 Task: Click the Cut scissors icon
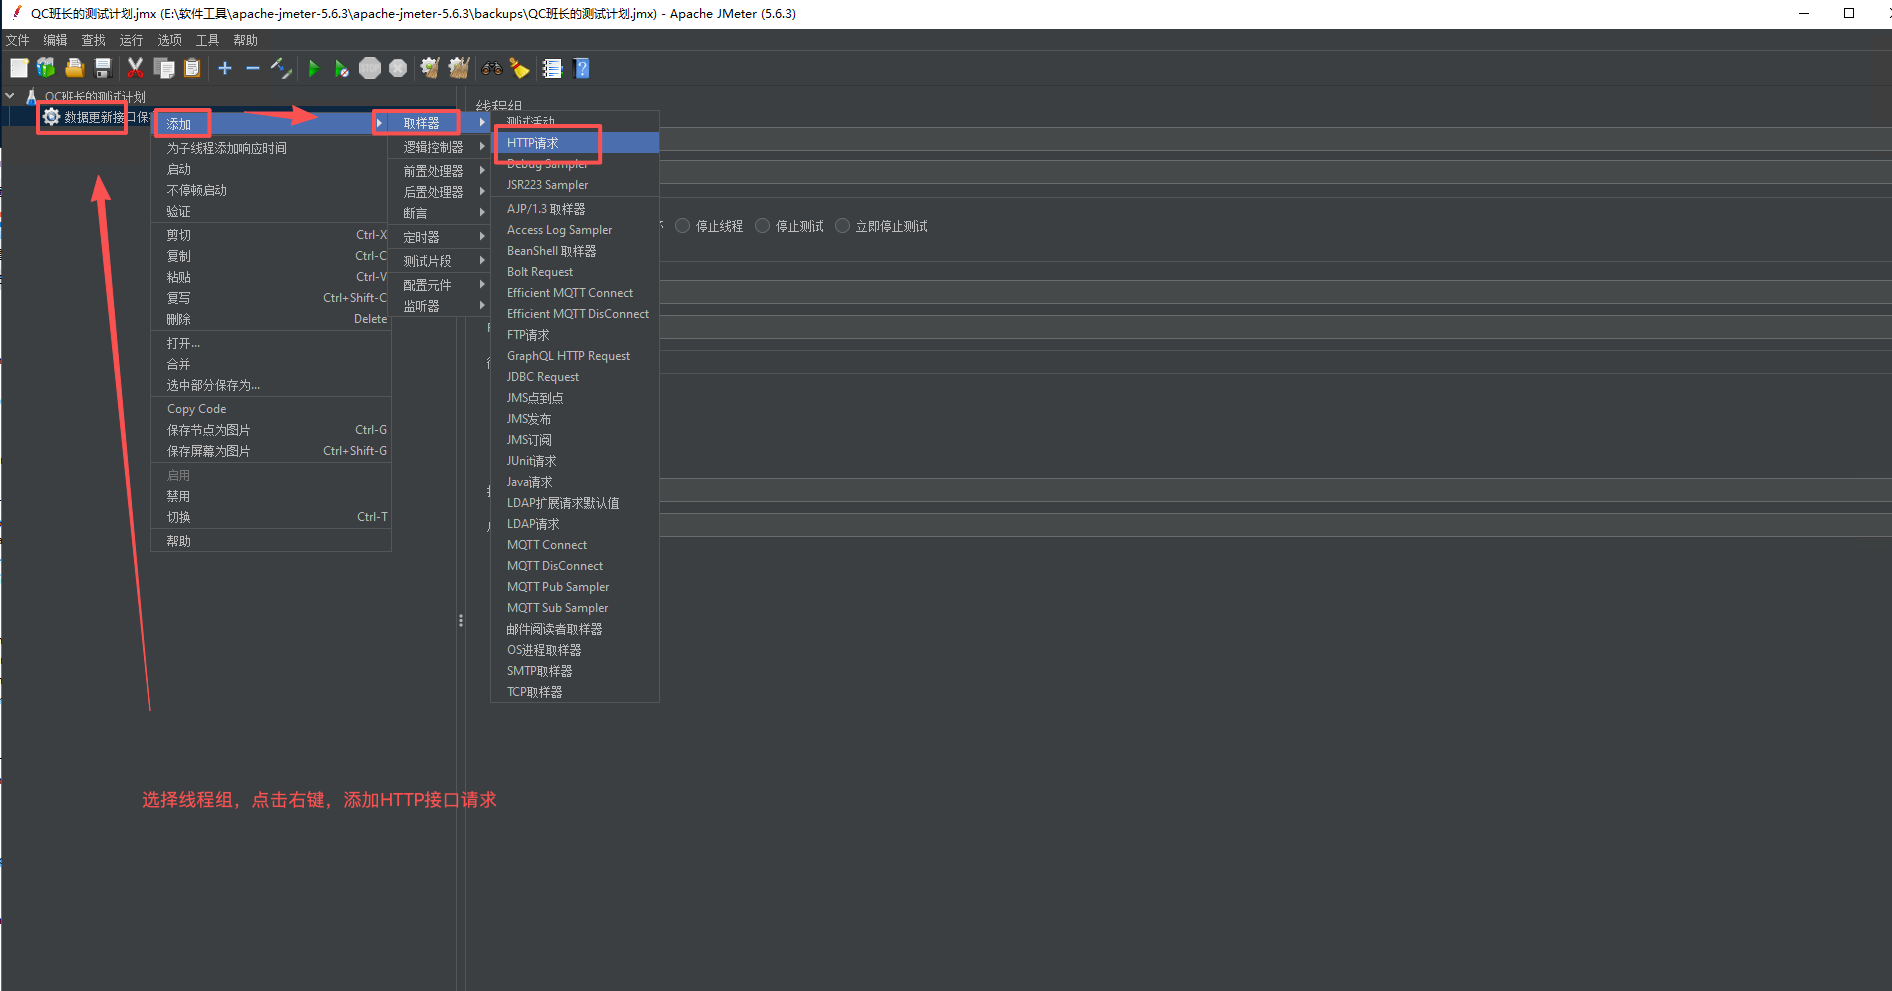click(x=135, y=68)
